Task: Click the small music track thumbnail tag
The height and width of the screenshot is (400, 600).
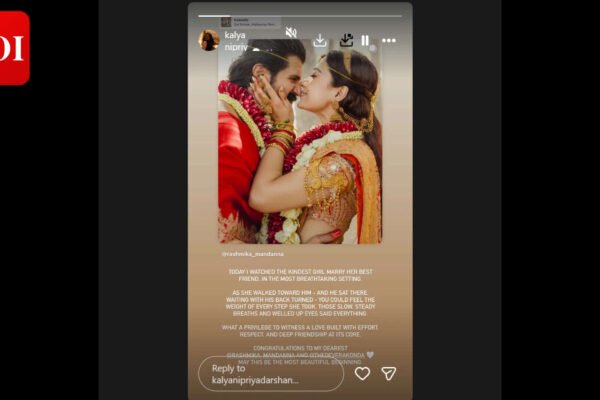Action: pyautogui.click(x=226, y=22)
